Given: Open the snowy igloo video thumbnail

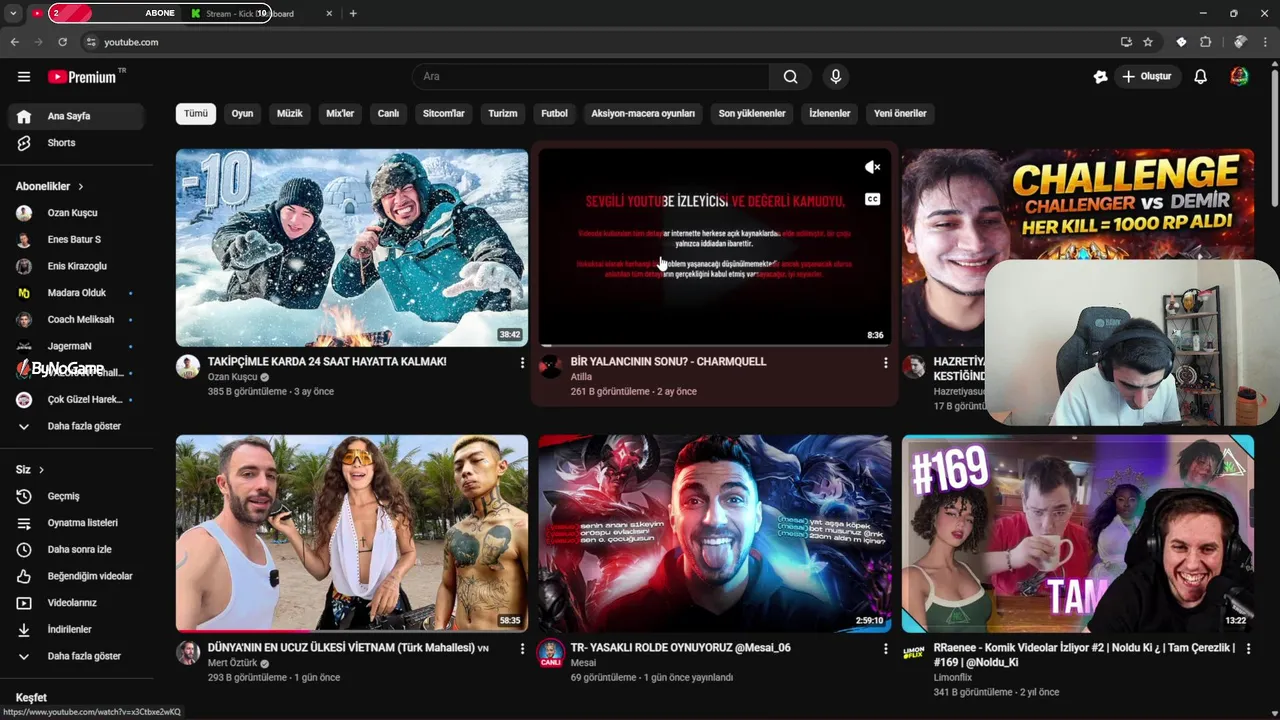Looking at the screenshot, I should (x=352, y=248).
